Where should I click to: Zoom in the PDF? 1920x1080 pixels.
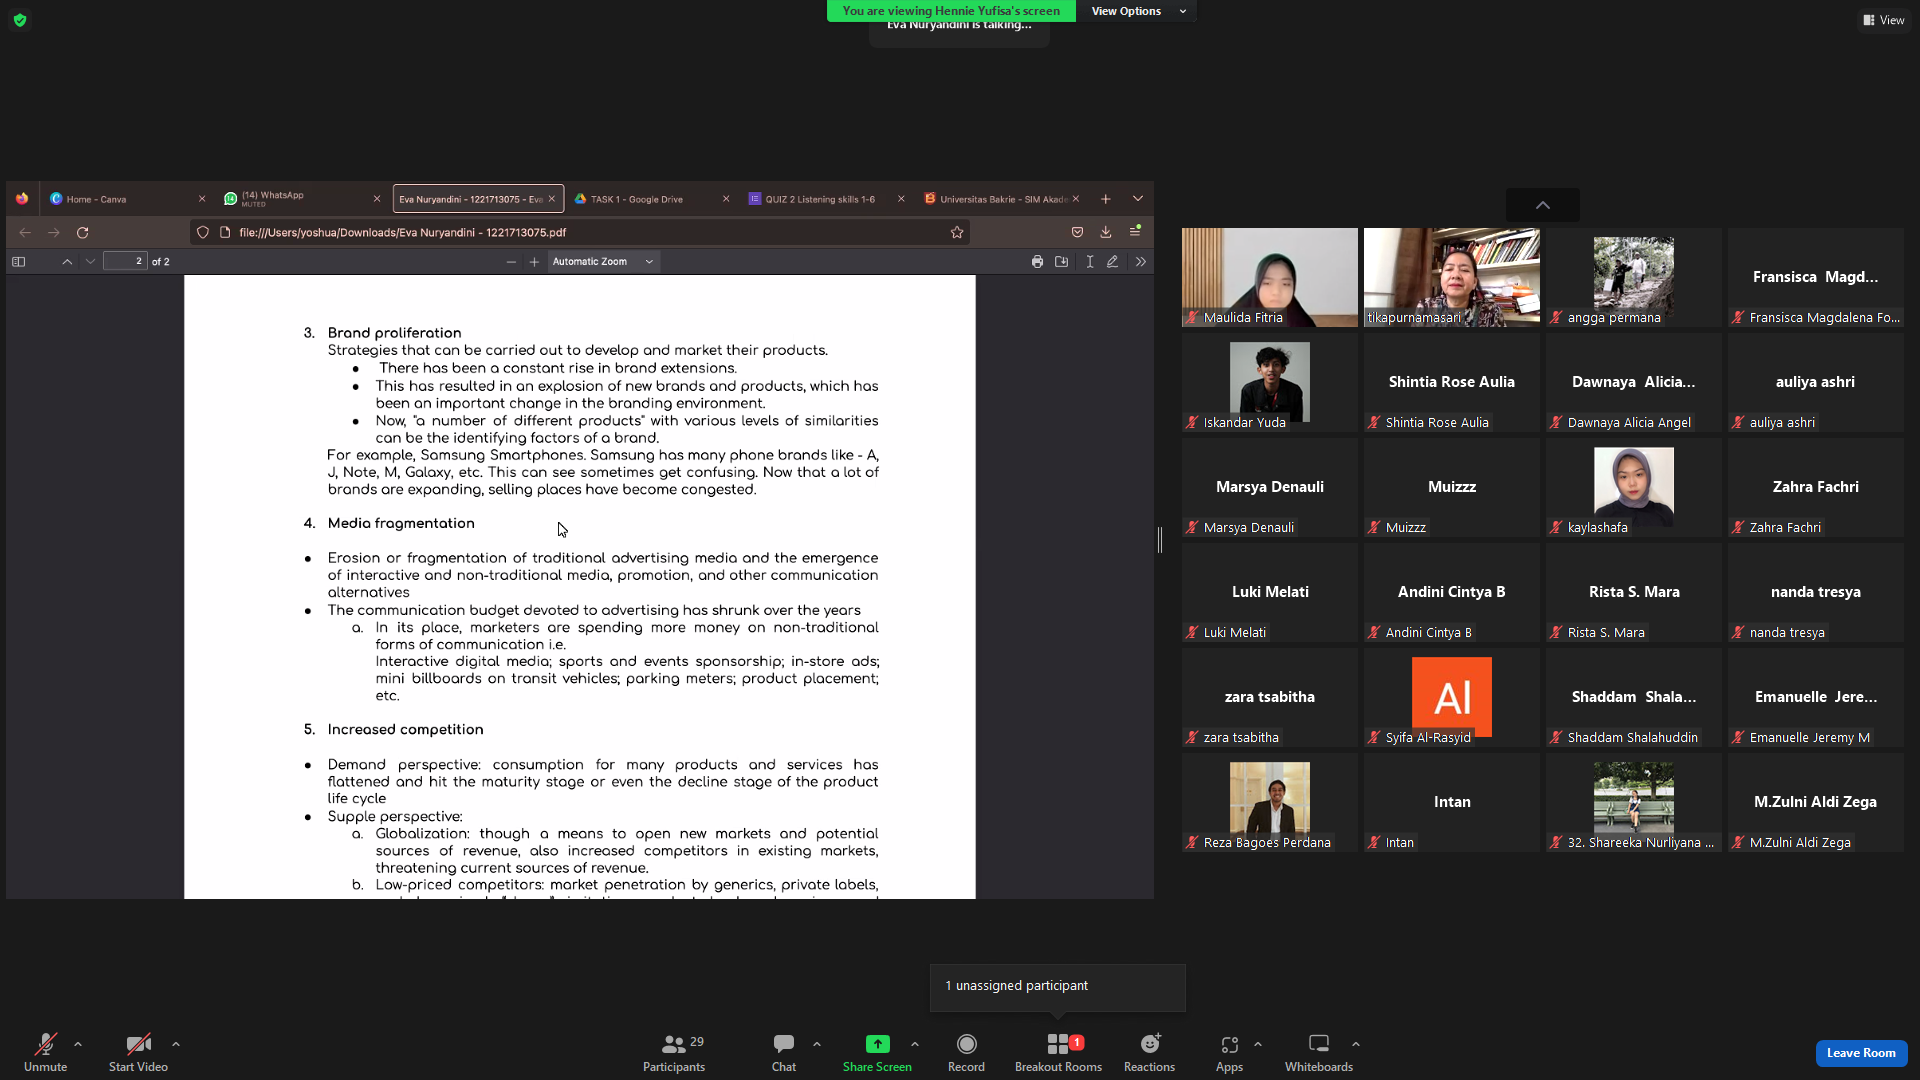tap(534, 262)
